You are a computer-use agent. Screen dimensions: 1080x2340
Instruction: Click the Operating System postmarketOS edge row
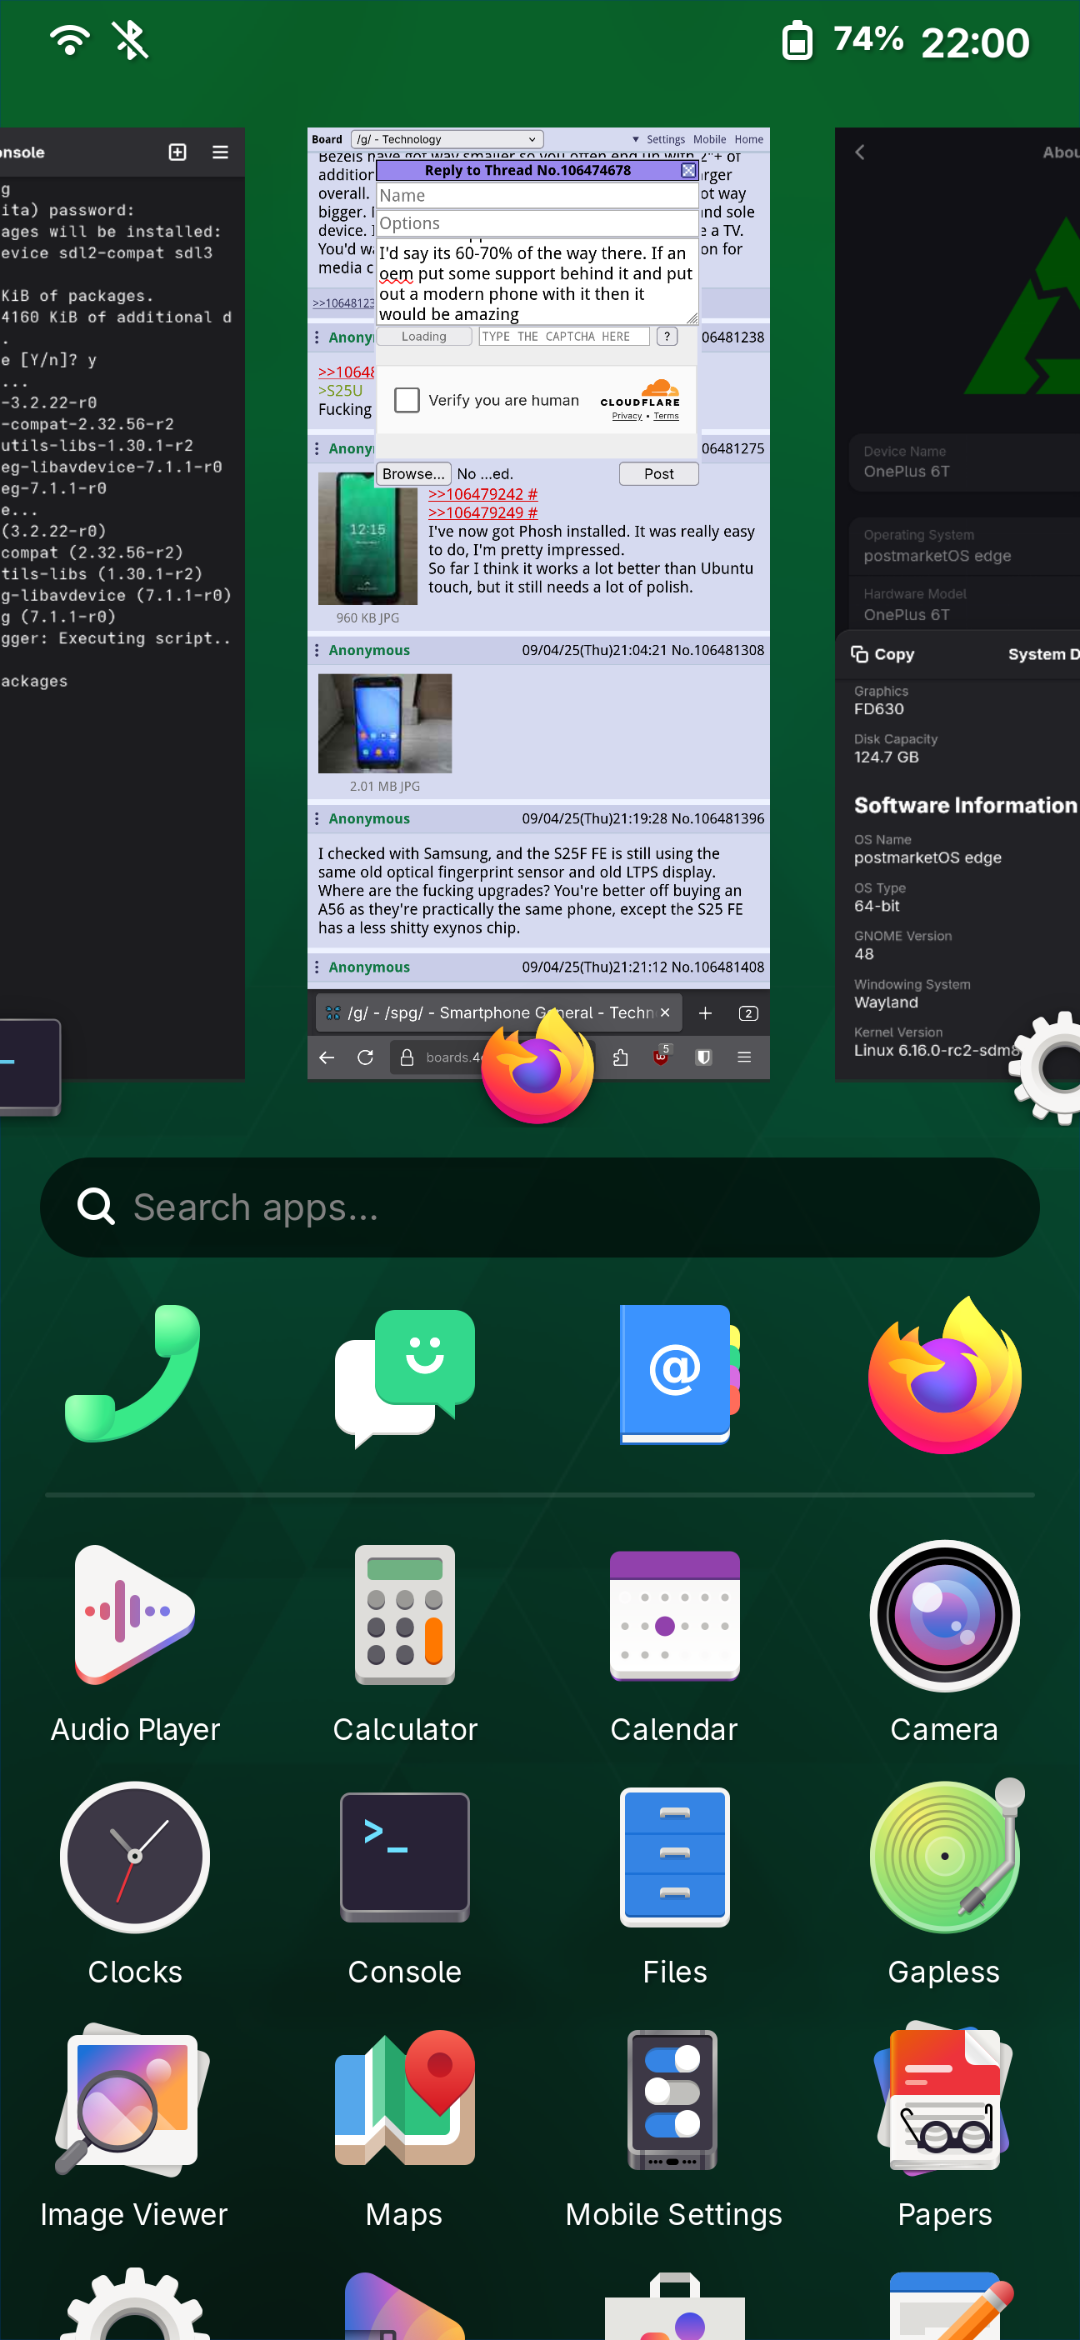point(965,546)
